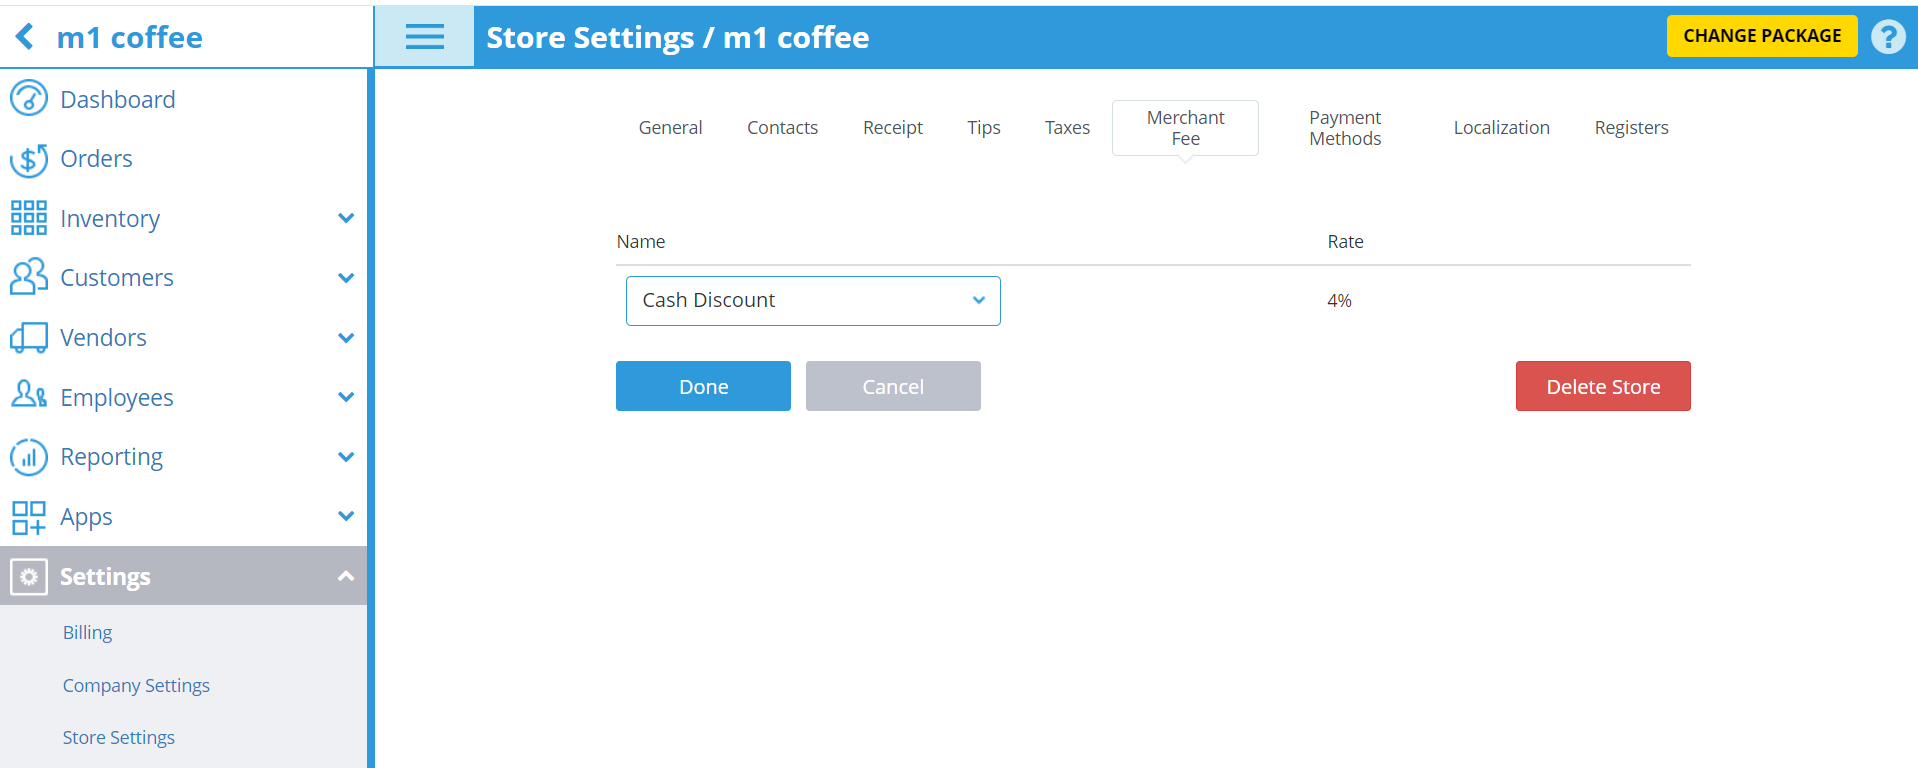1918x768 pixels.
Task: Collapse the Settings submenu chevron
Action: tap(346, 576)
